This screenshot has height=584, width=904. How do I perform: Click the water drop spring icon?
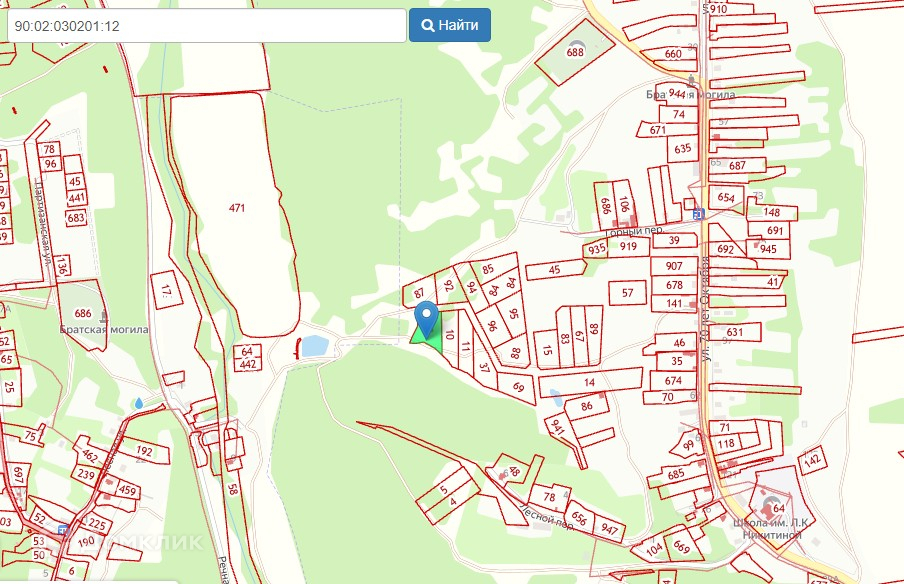[x=139, y=403]
